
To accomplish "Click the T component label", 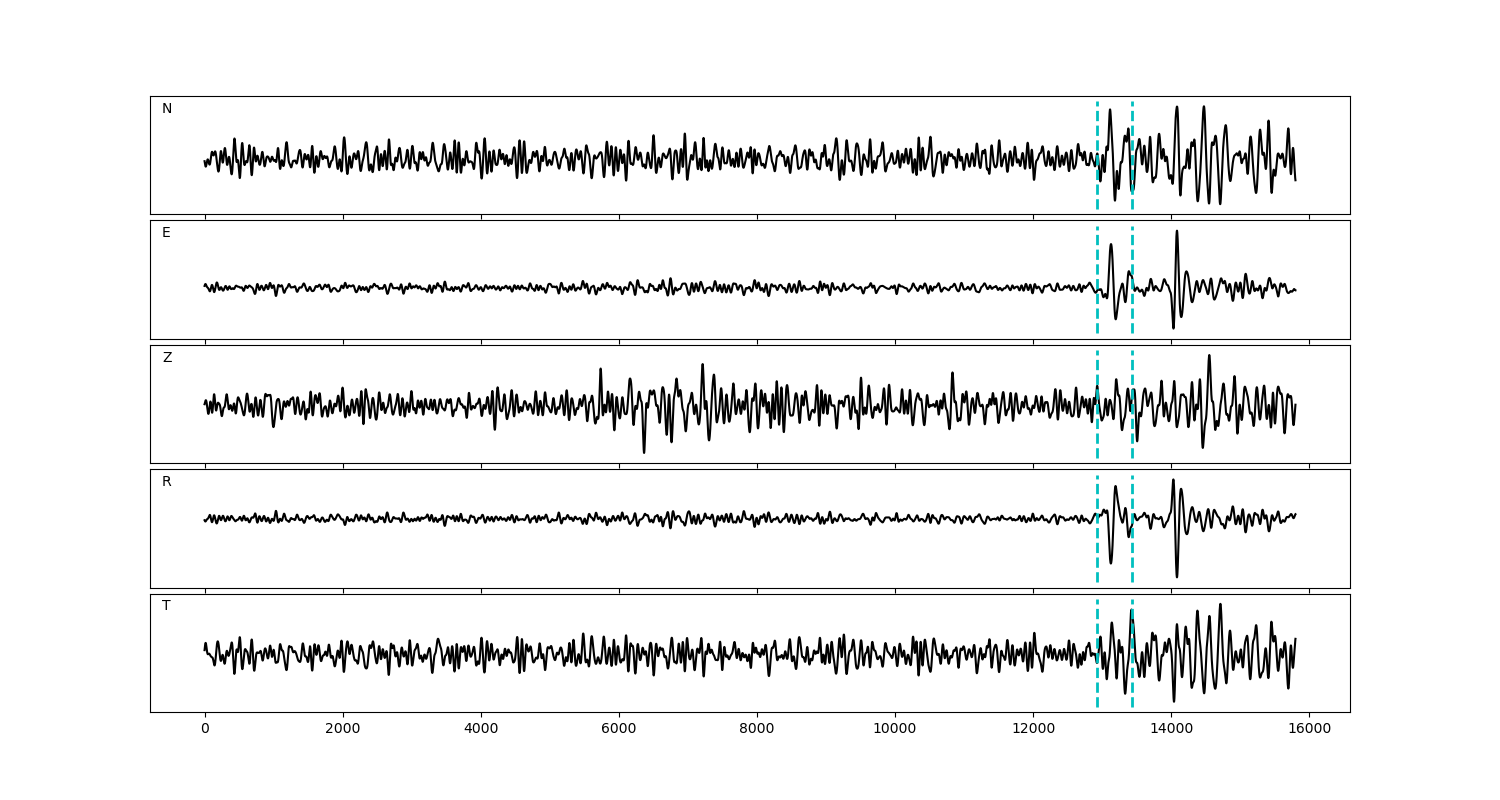I will tap(166, 606).
